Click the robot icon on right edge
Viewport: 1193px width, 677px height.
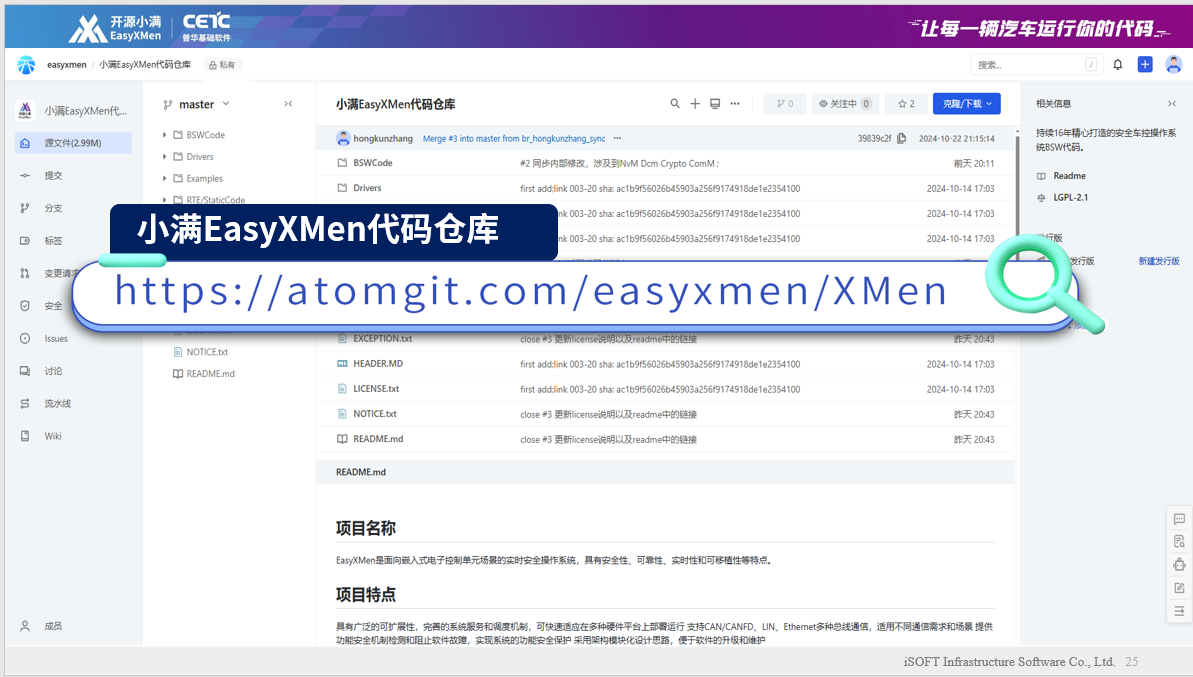click(1179, 565)
